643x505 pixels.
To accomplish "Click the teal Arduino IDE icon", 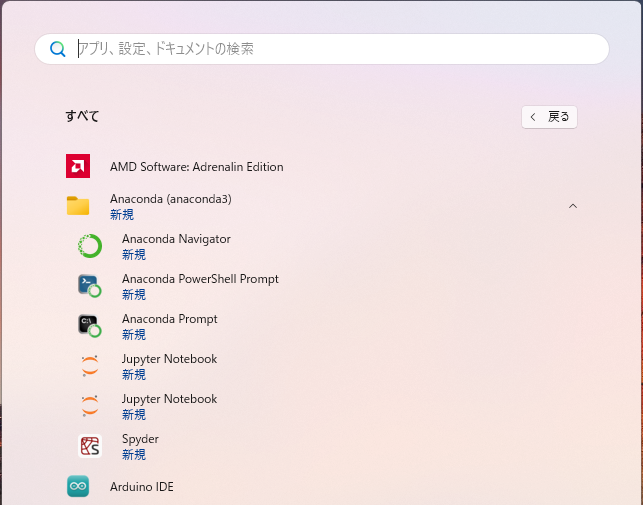I will (78, 486).
